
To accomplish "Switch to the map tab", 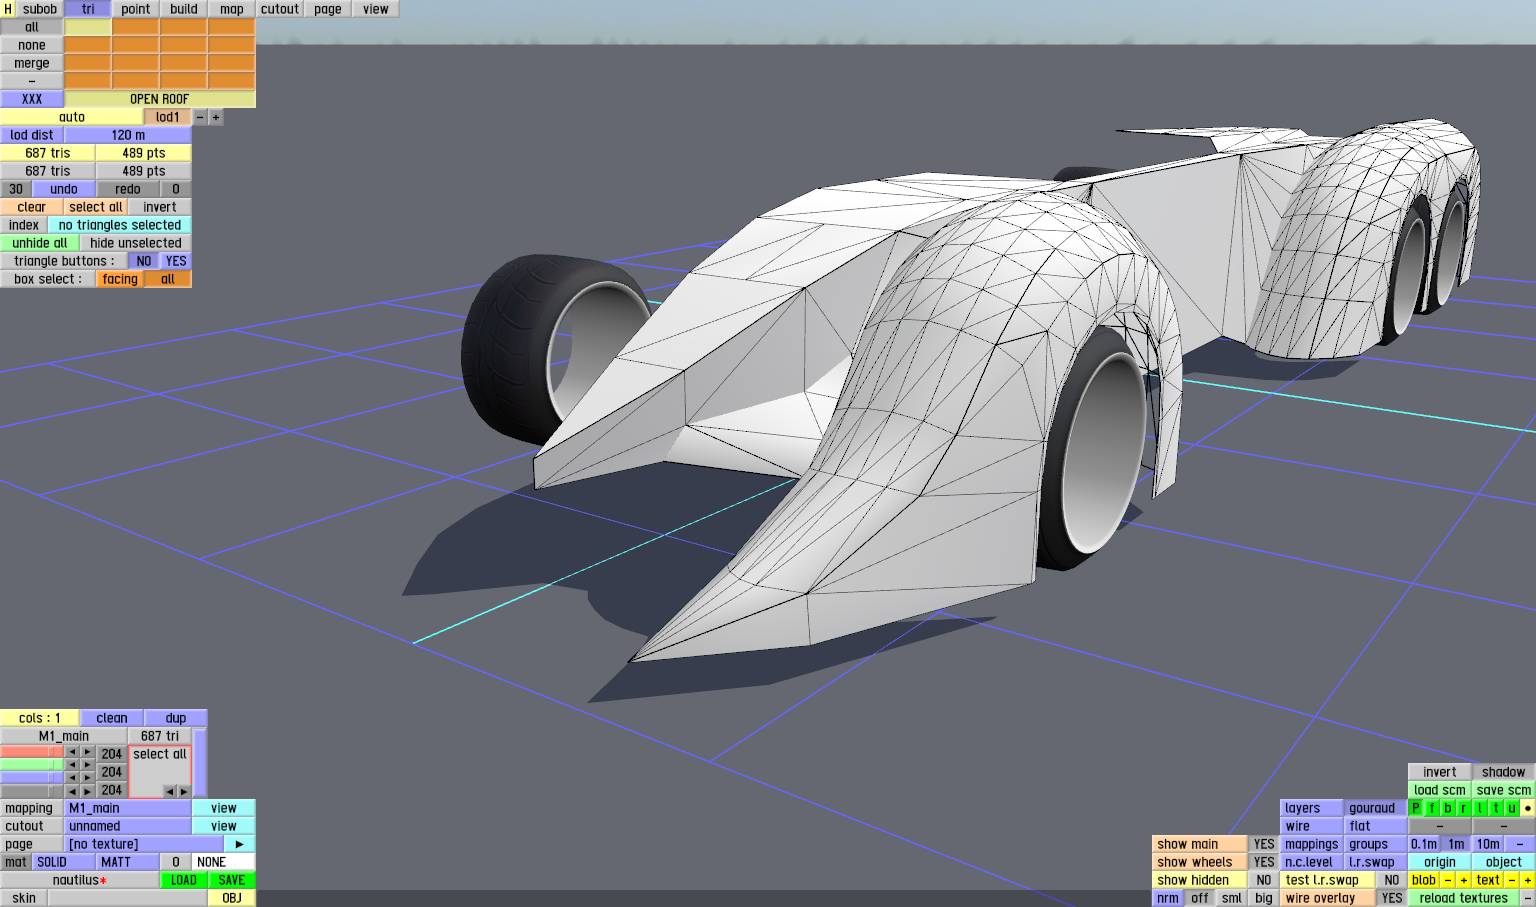I will [x=232, y=9].
